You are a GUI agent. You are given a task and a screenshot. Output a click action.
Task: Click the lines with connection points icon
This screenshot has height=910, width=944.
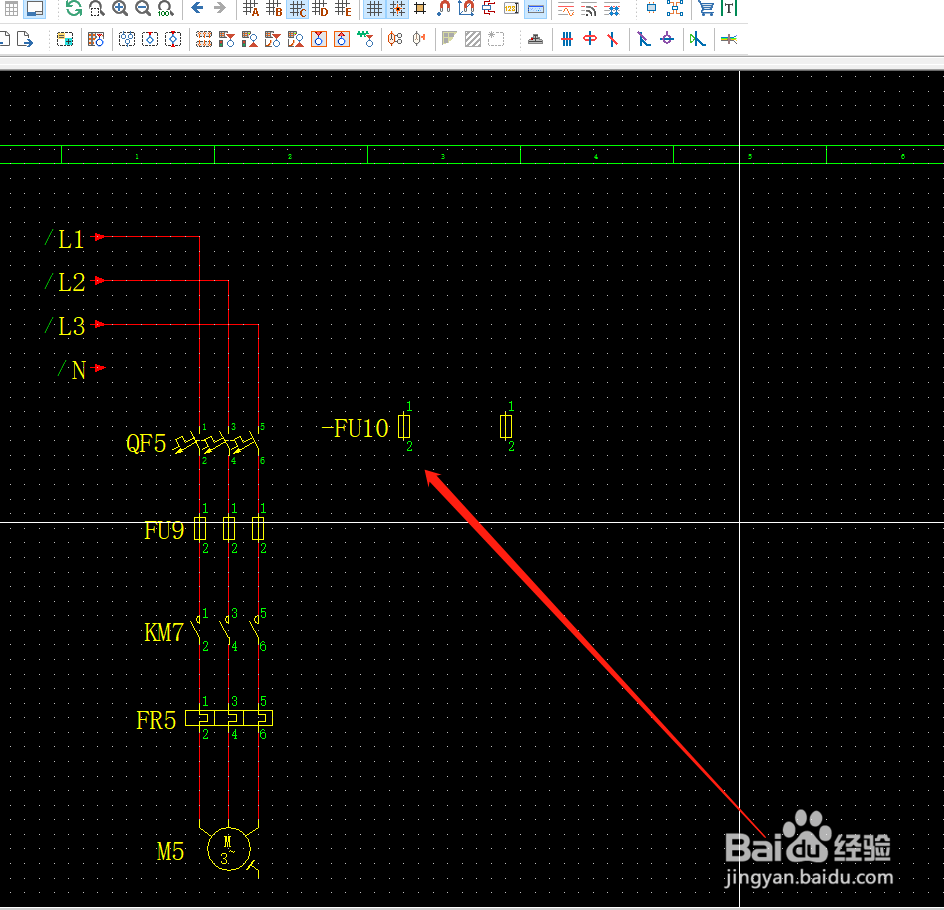(612, 8)
